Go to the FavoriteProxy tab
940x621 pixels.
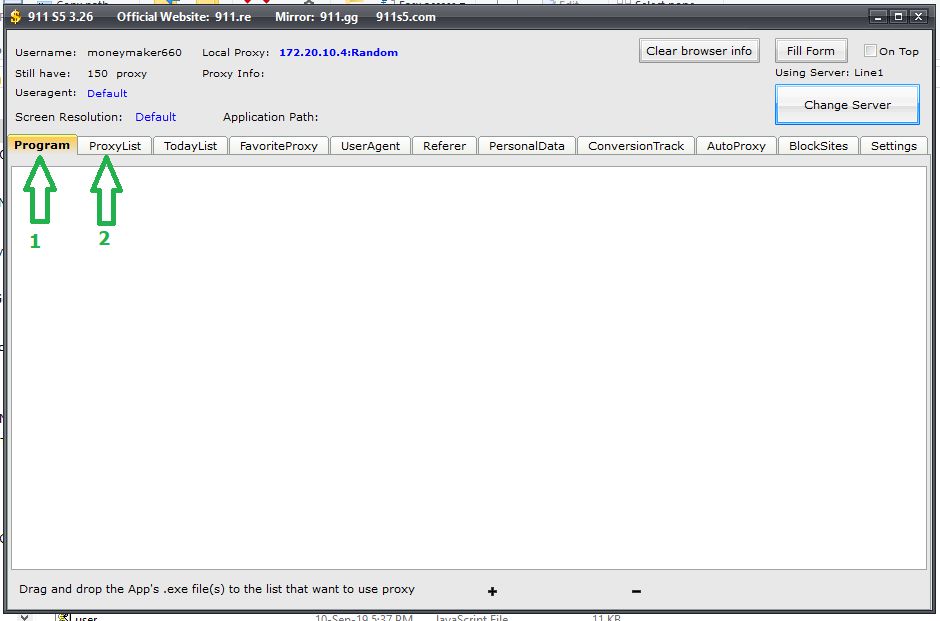[279, 146]
